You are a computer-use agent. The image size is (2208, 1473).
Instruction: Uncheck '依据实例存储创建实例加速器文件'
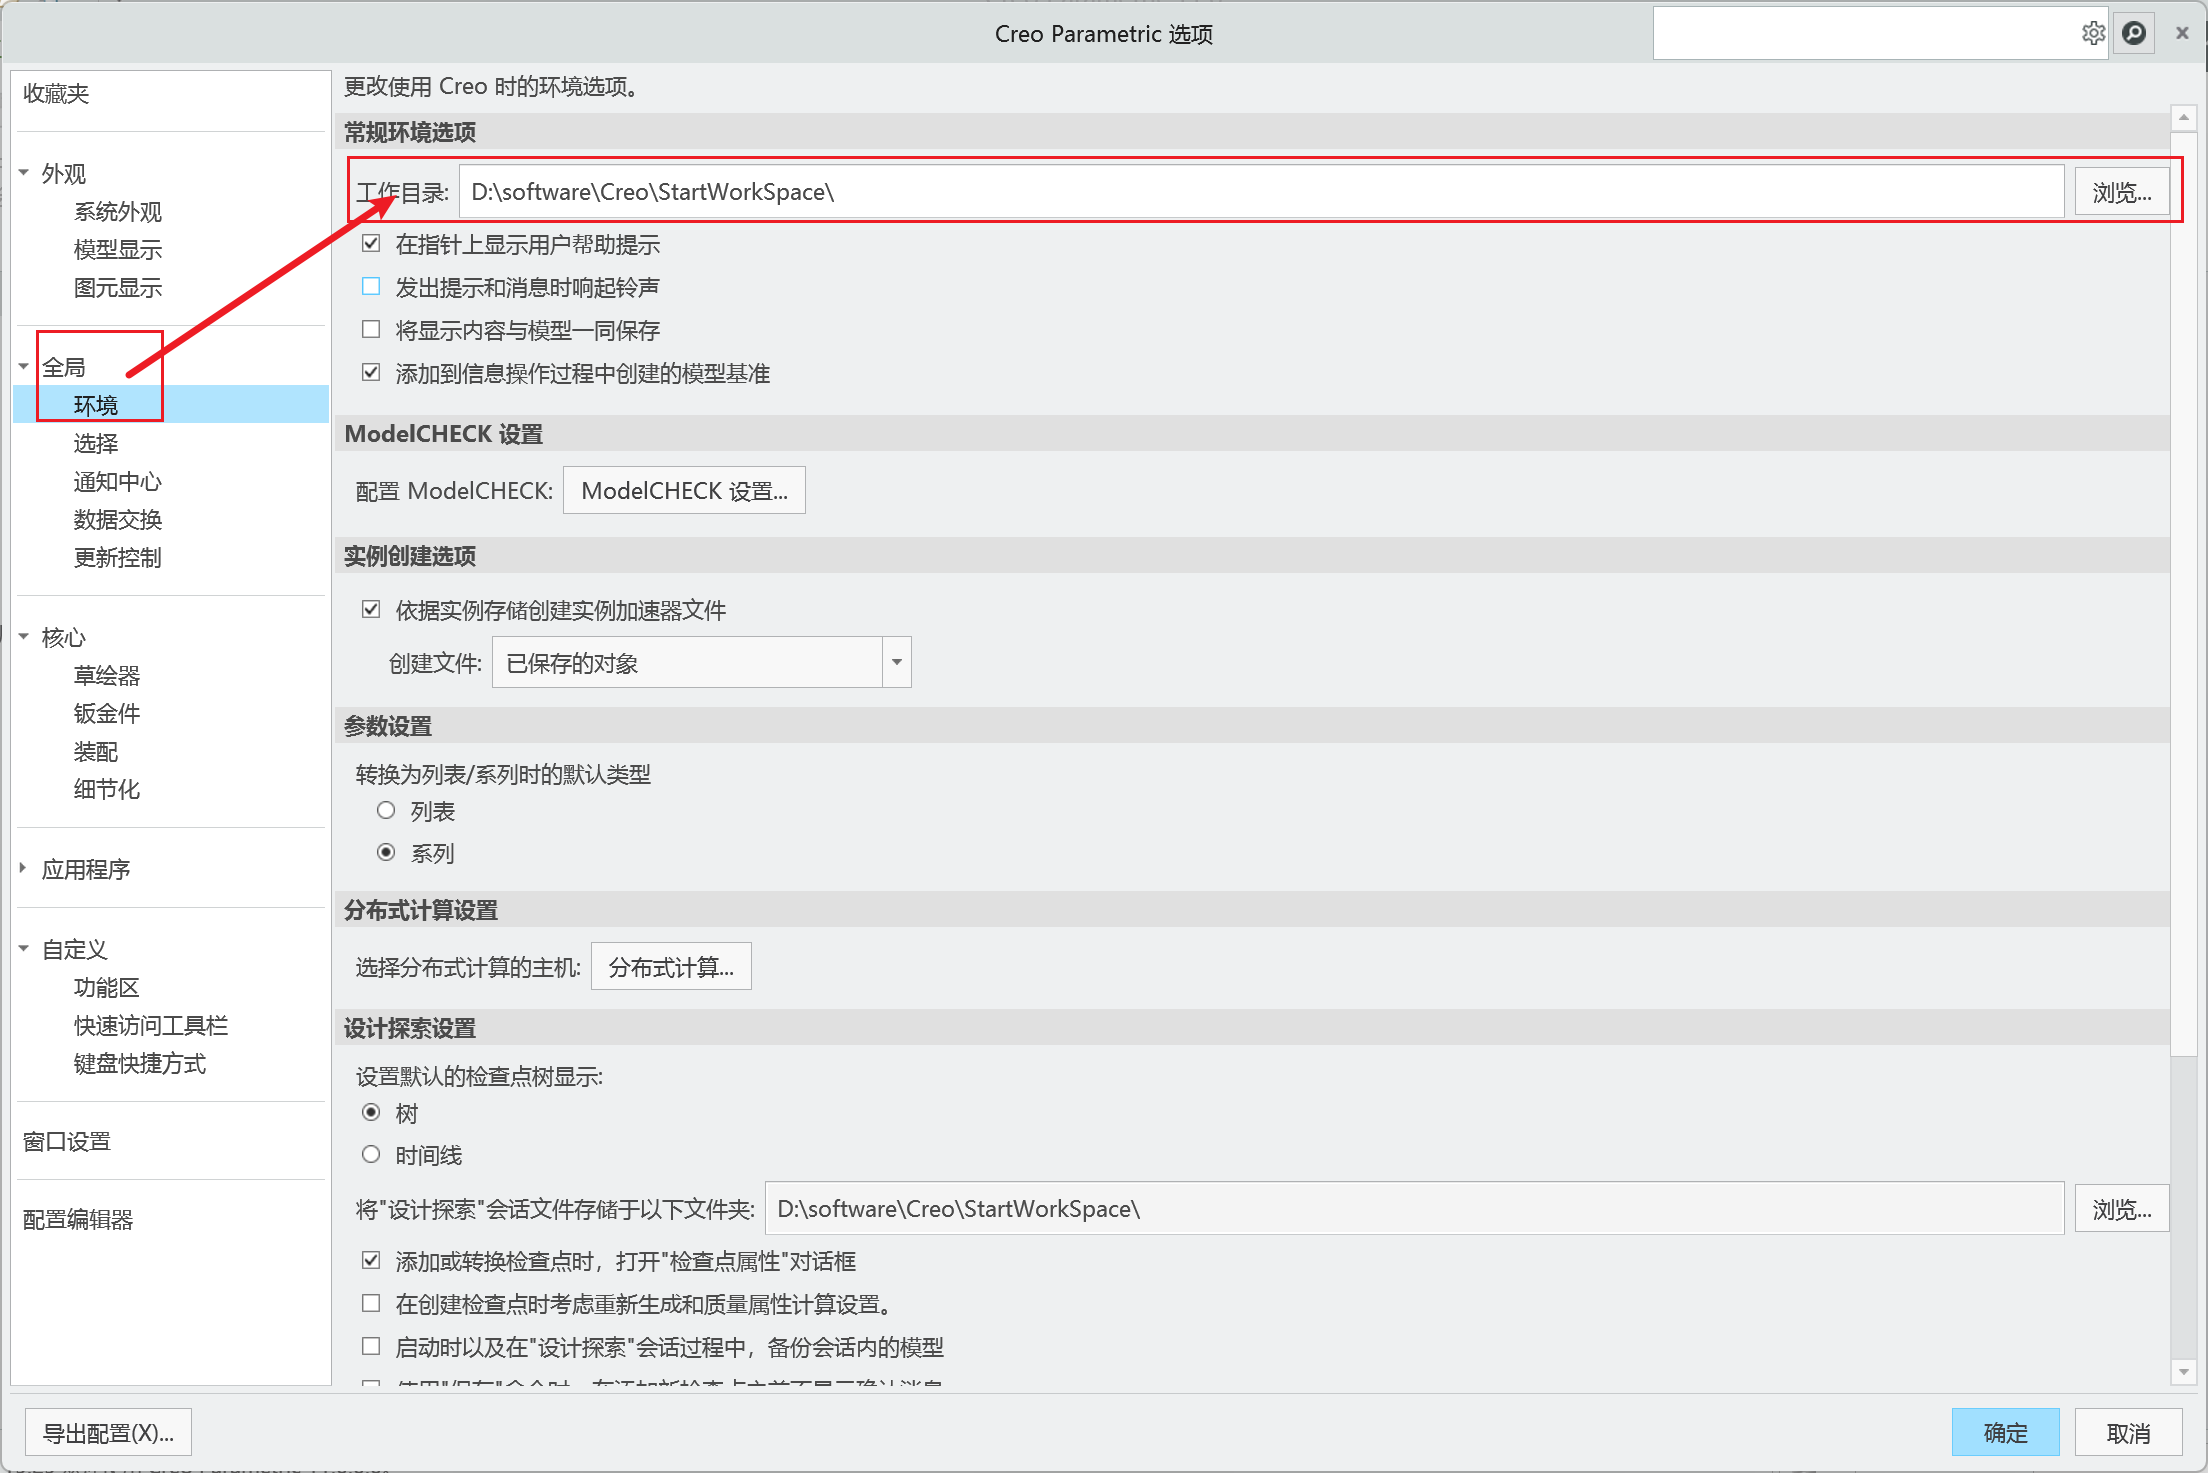tap(371, 609)
